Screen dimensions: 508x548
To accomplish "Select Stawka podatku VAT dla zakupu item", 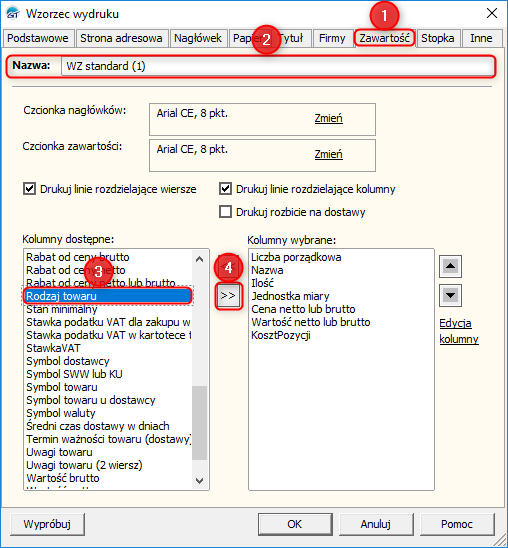I will (x=108, y=322).
